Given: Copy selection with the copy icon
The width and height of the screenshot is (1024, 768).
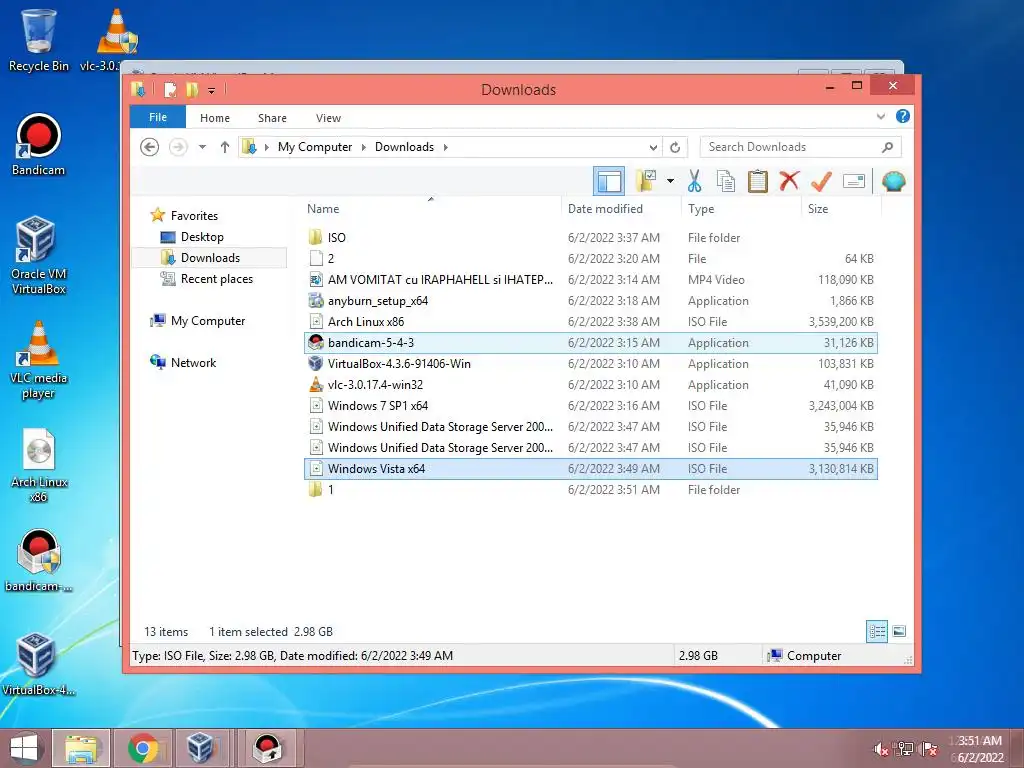Looking at the screenshot, I should click(x=726, y=181).
